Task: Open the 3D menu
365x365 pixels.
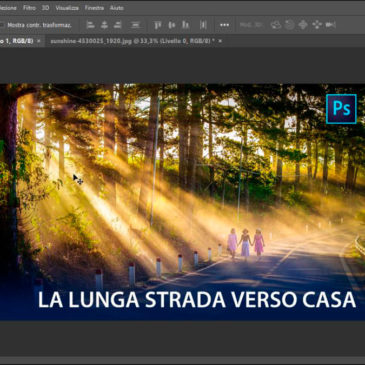Action: 45,8
